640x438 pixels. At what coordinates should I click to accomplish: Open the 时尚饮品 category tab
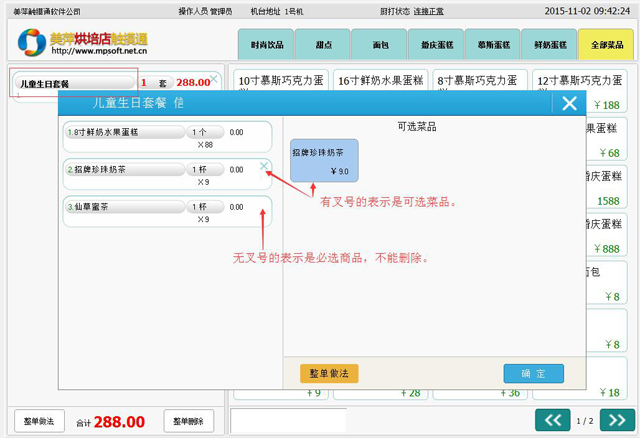[x=266, y=45]
